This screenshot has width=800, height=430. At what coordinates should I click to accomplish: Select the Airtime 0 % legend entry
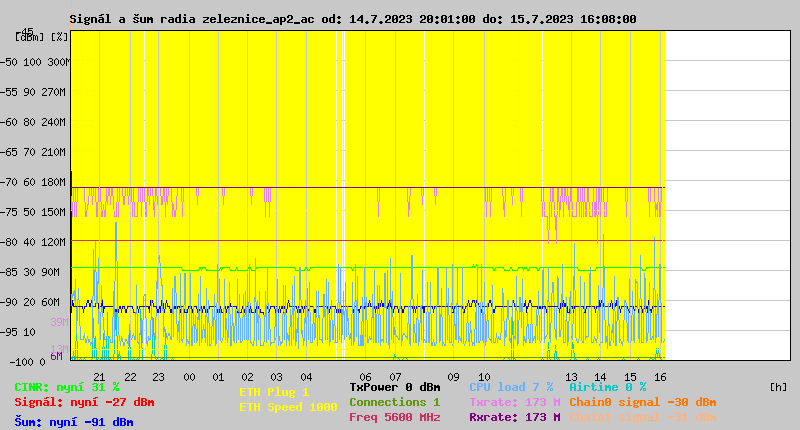click(607, 387)
